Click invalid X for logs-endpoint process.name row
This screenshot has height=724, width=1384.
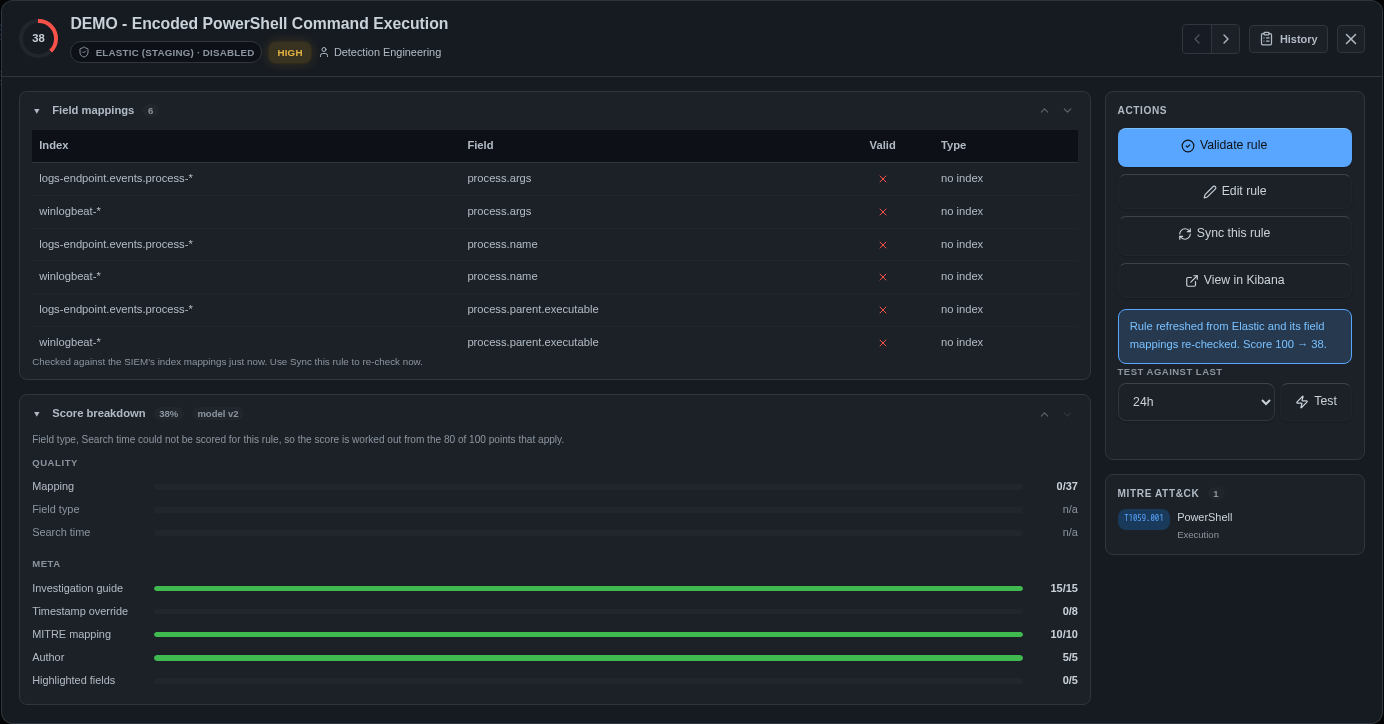click(883, 245)
